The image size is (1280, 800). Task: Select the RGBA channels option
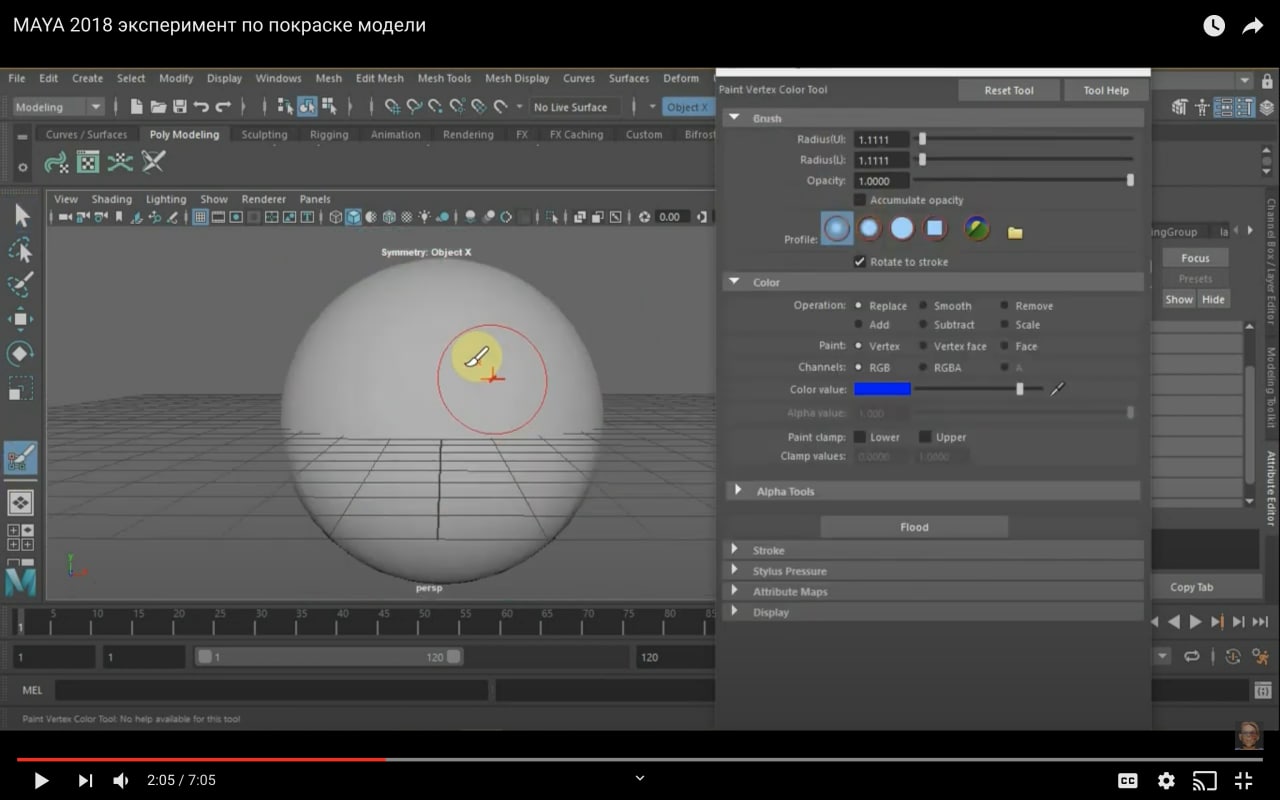(x=923, y=367)
